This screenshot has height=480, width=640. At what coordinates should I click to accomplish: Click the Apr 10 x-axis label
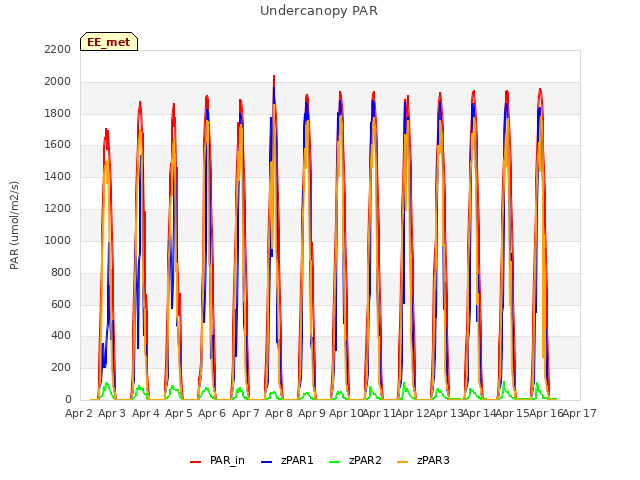(x=346, y=413)
